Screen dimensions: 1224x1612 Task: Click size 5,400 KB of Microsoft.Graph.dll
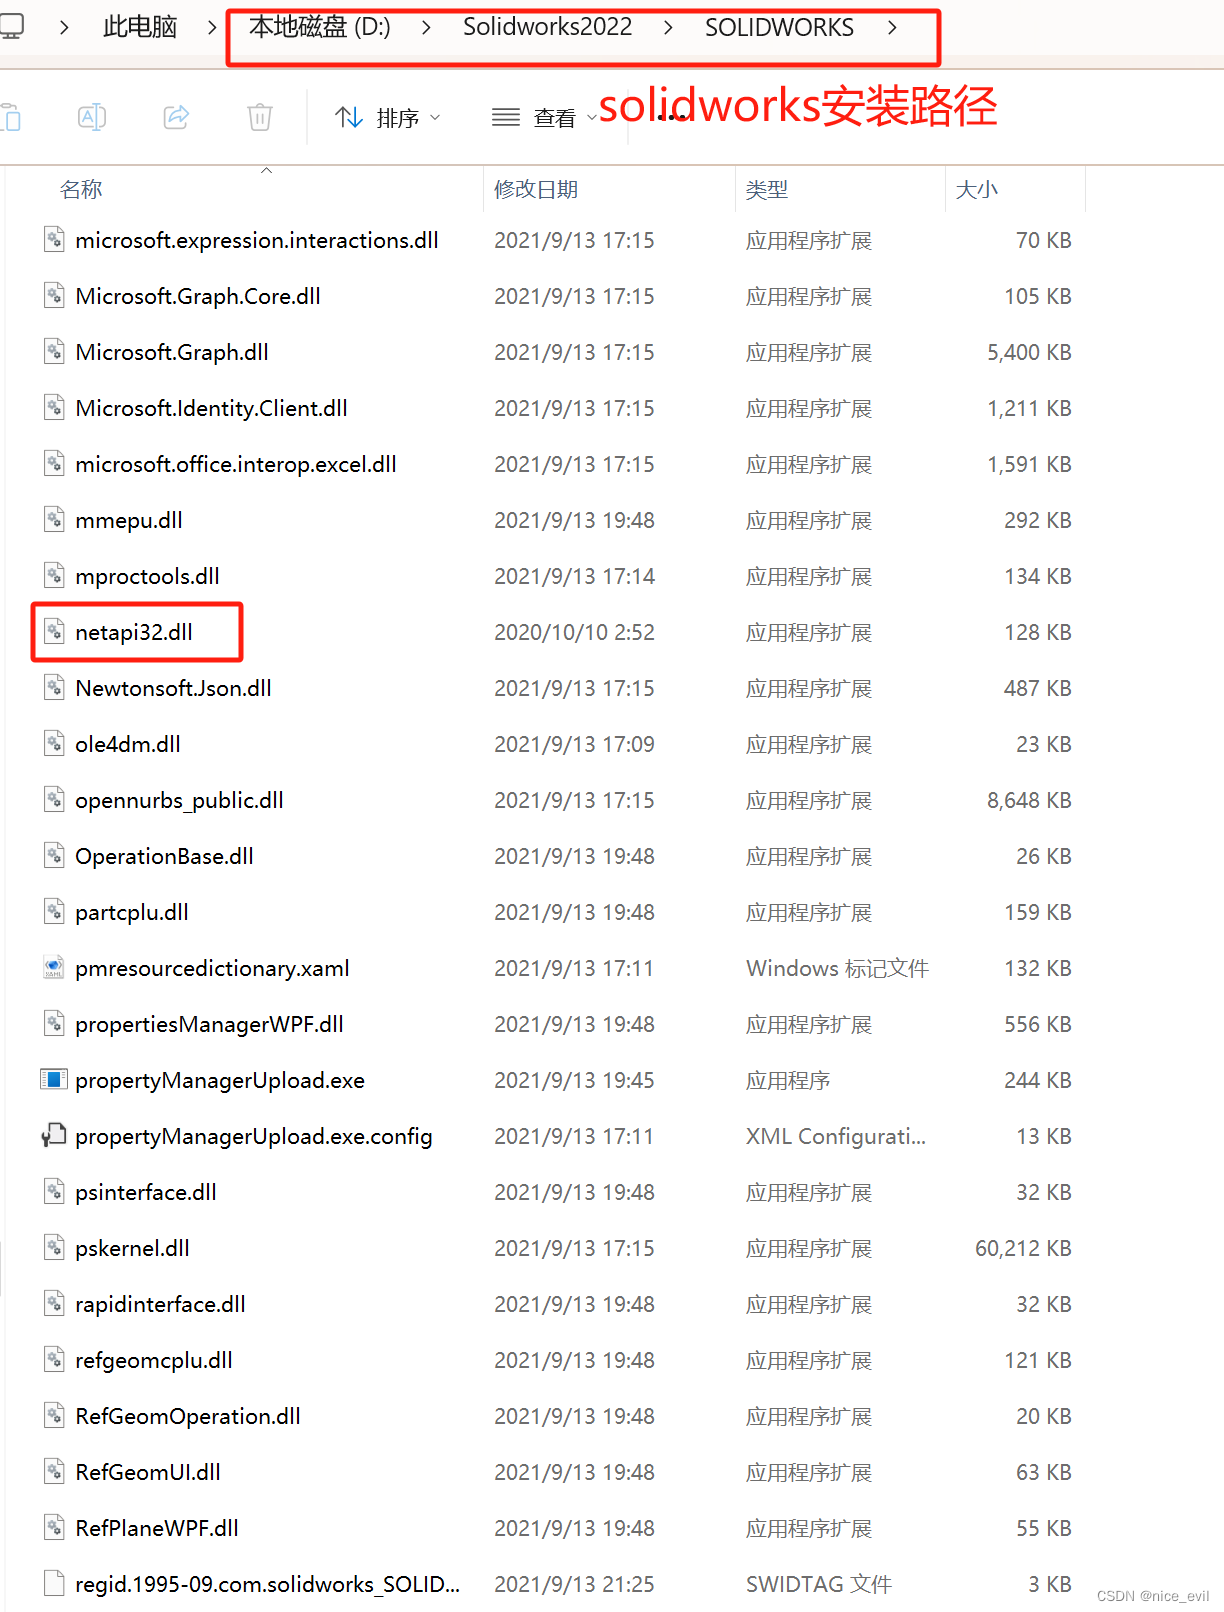[1029, 352]
